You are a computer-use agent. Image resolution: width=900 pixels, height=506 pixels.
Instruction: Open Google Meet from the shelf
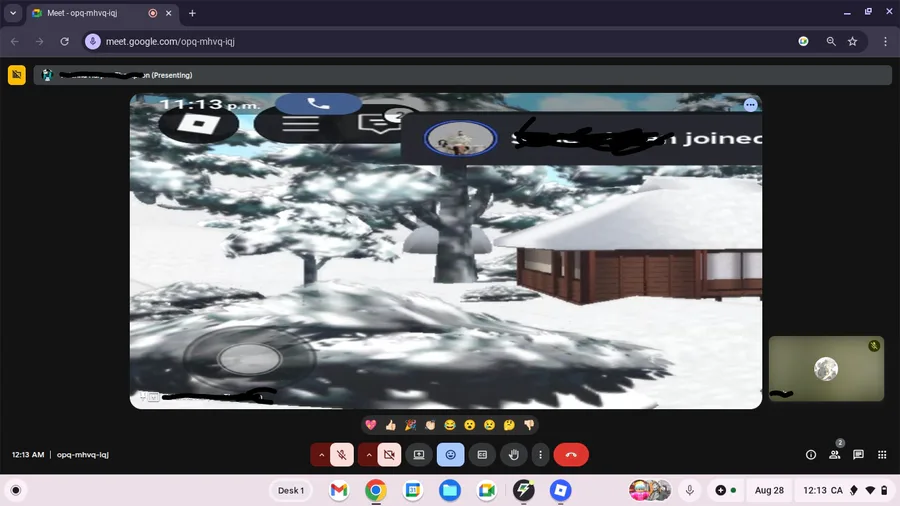487,491
